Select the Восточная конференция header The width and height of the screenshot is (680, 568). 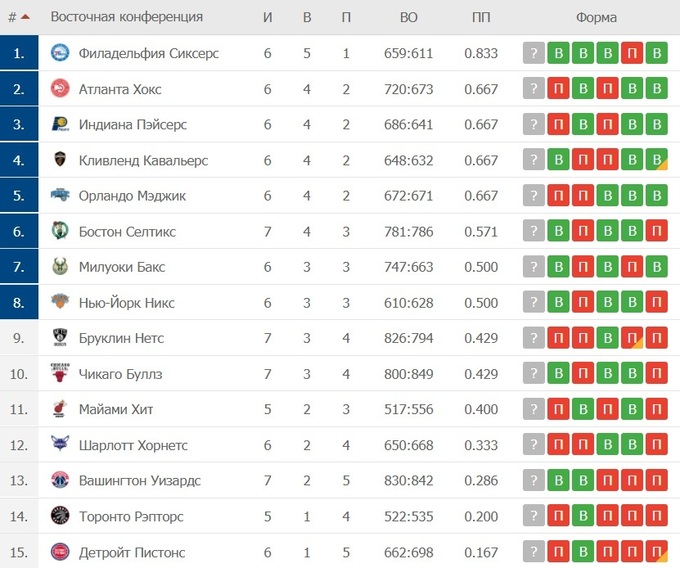coord(126,17)
